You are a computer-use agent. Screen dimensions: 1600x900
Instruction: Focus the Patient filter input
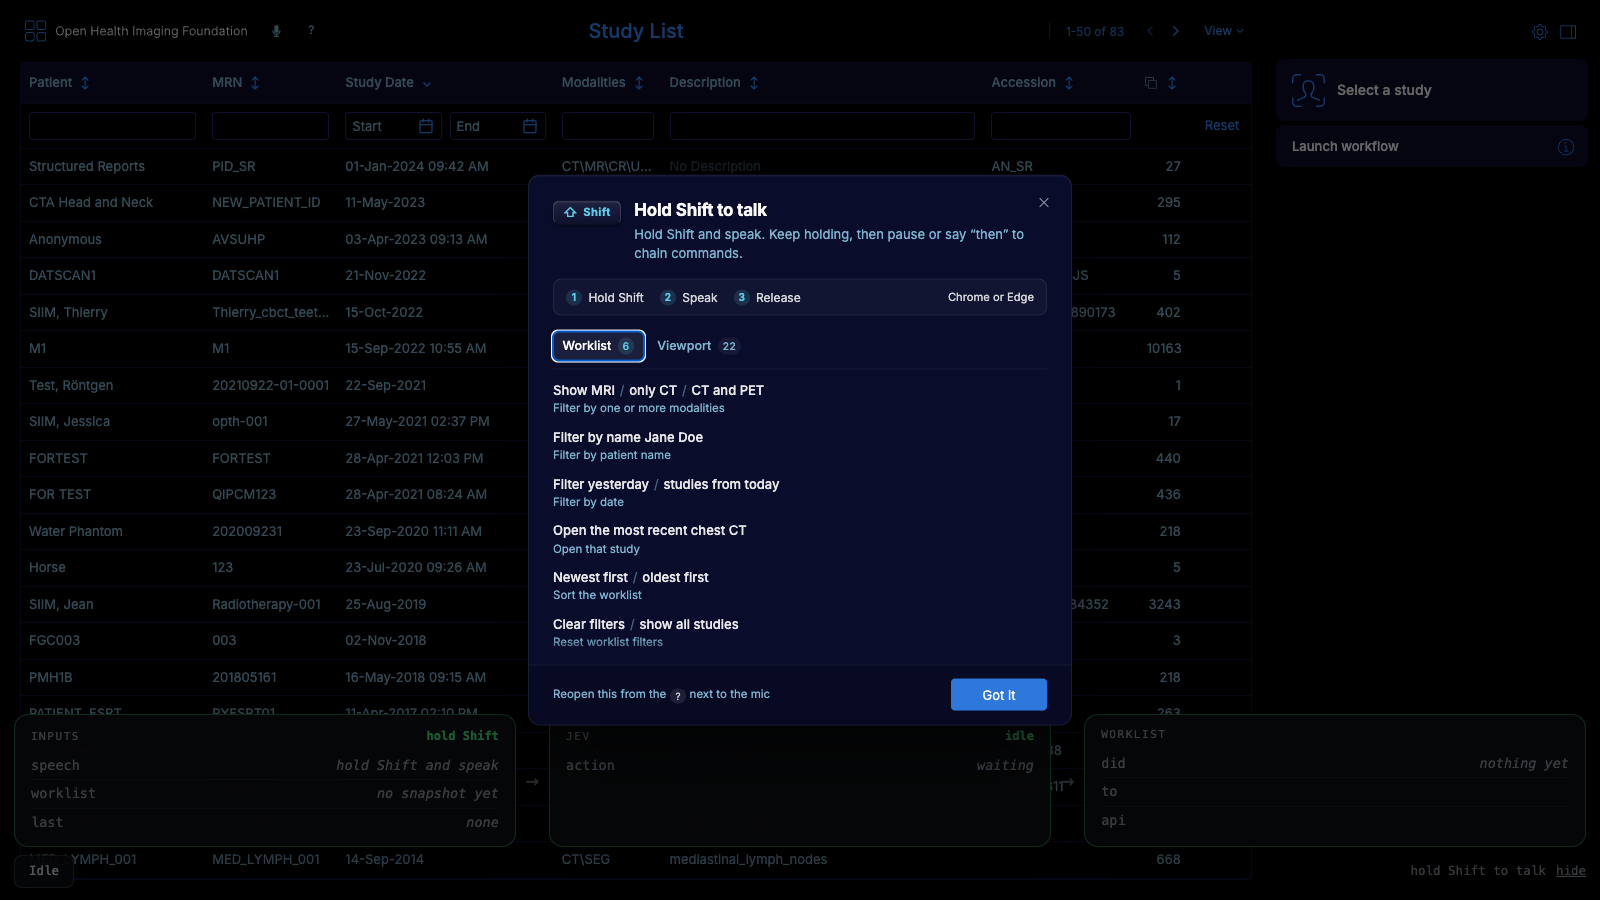point(112,126)
